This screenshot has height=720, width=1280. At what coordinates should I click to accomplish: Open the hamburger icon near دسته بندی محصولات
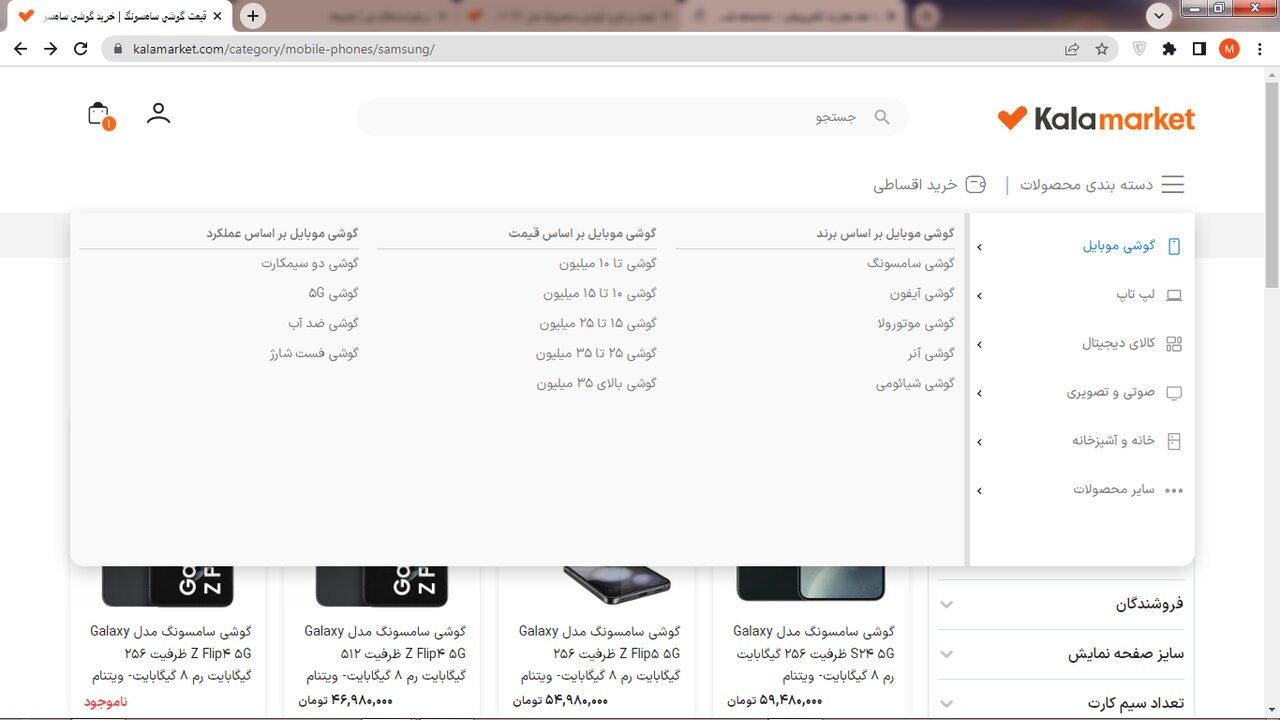(x=1172, y=184)
